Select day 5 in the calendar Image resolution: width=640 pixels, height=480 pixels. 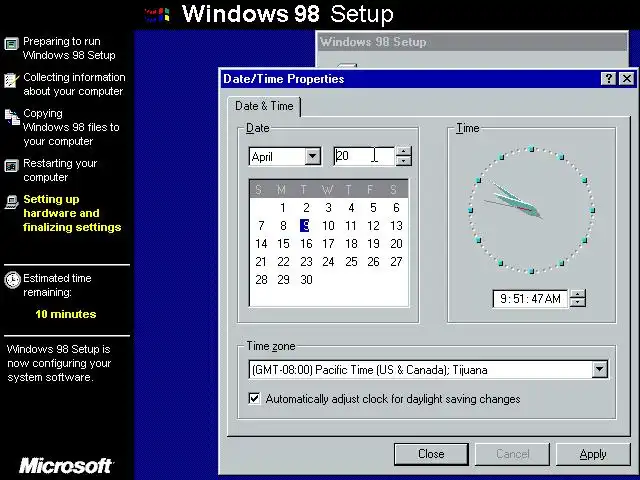tap(373, 208)
